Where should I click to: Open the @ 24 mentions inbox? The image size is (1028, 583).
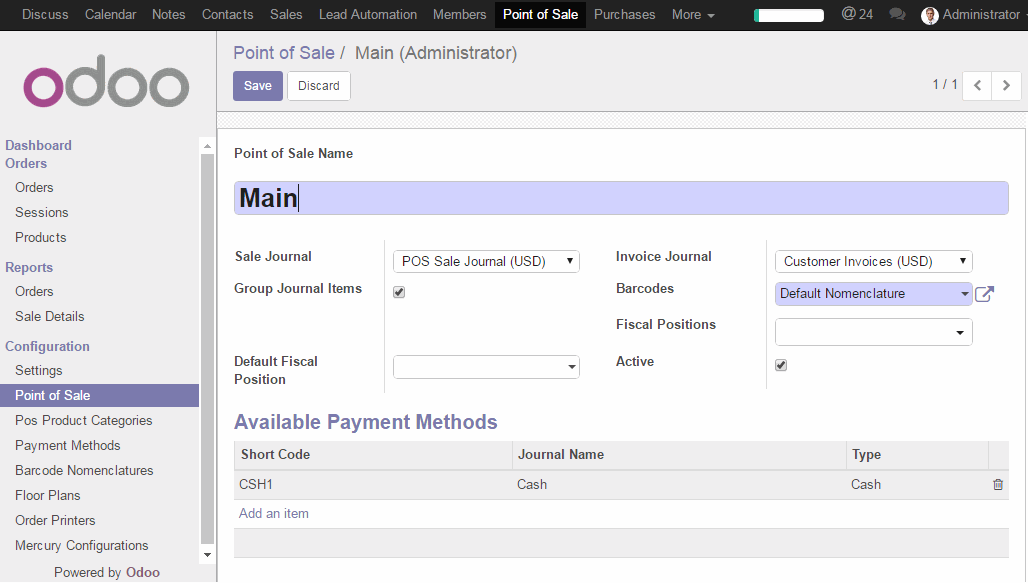(856, 15)
